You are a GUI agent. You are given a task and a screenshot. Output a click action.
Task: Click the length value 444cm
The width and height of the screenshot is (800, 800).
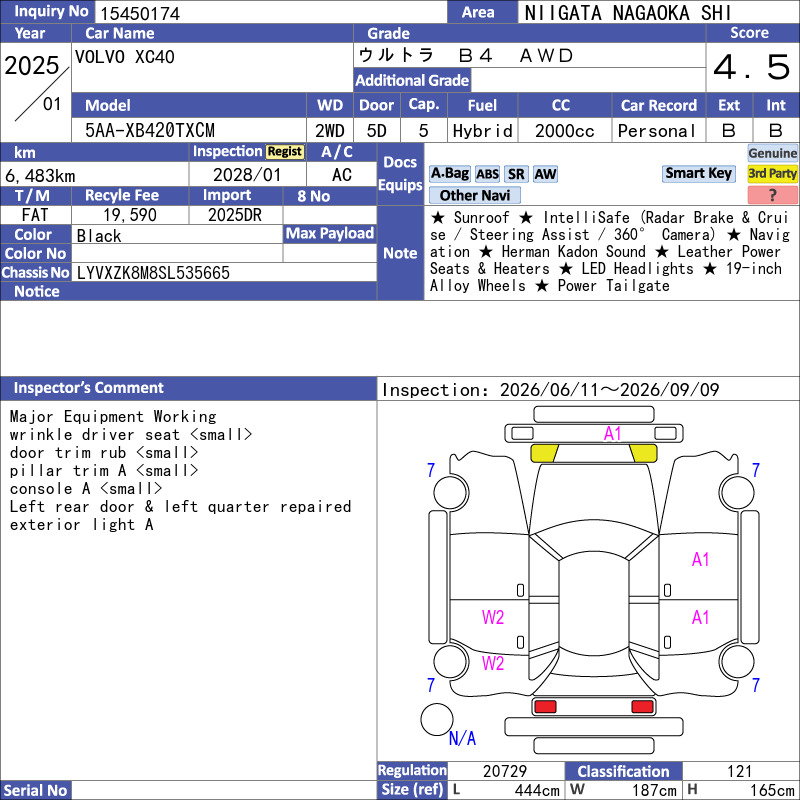[537, 790]
